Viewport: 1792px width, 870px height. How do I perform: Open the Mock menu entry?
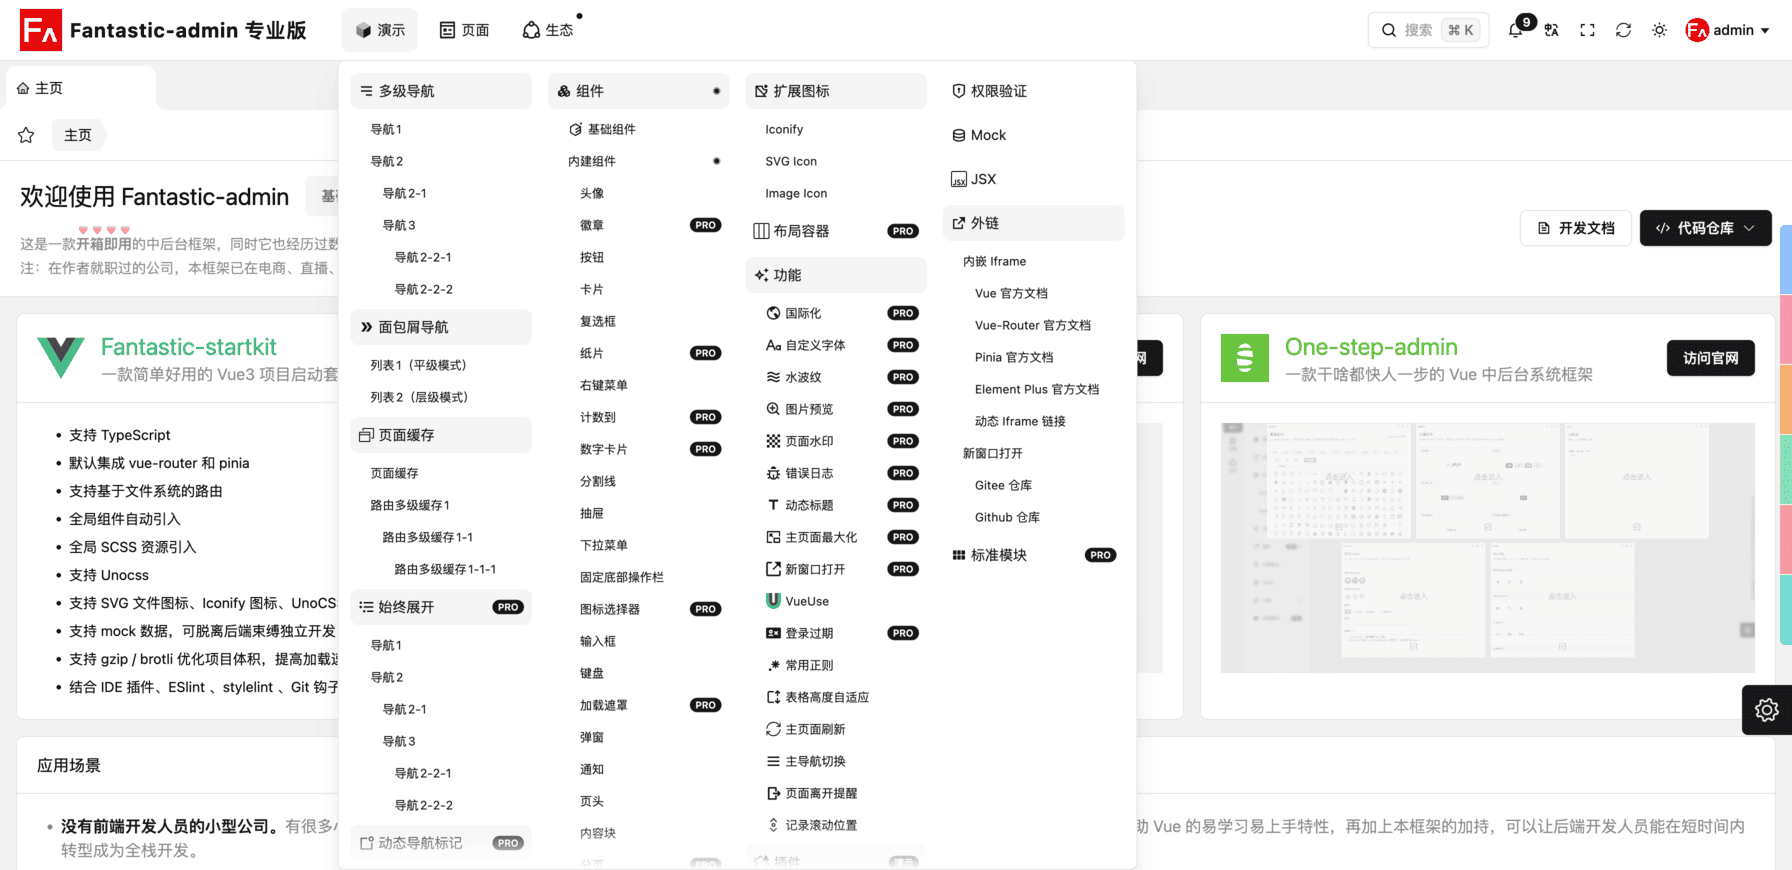pyautogui.click(x=988, y=135)
